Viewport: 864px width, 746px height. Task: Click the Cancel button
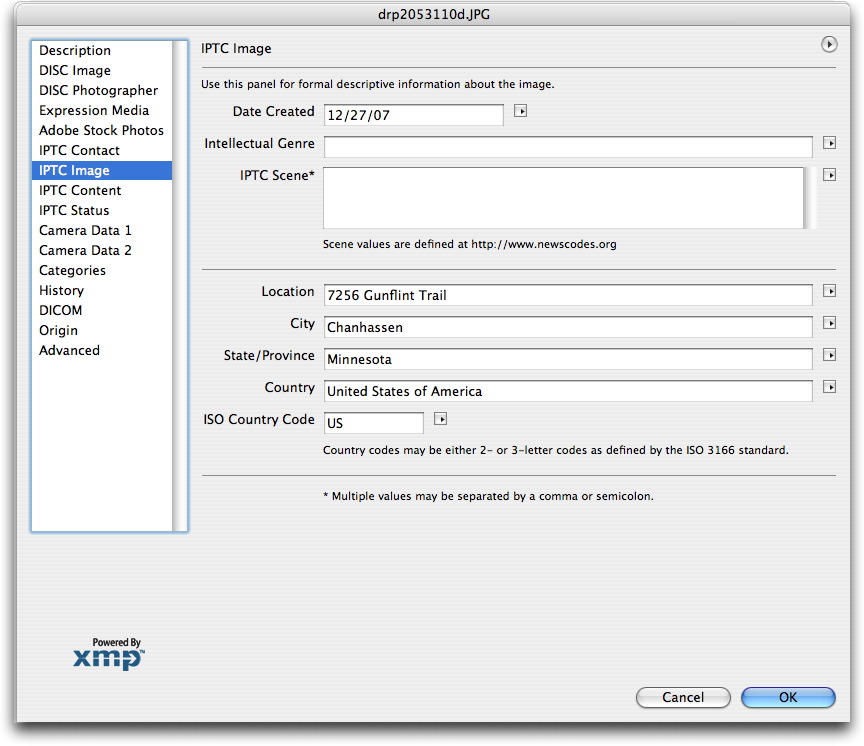tap(683, 698)
